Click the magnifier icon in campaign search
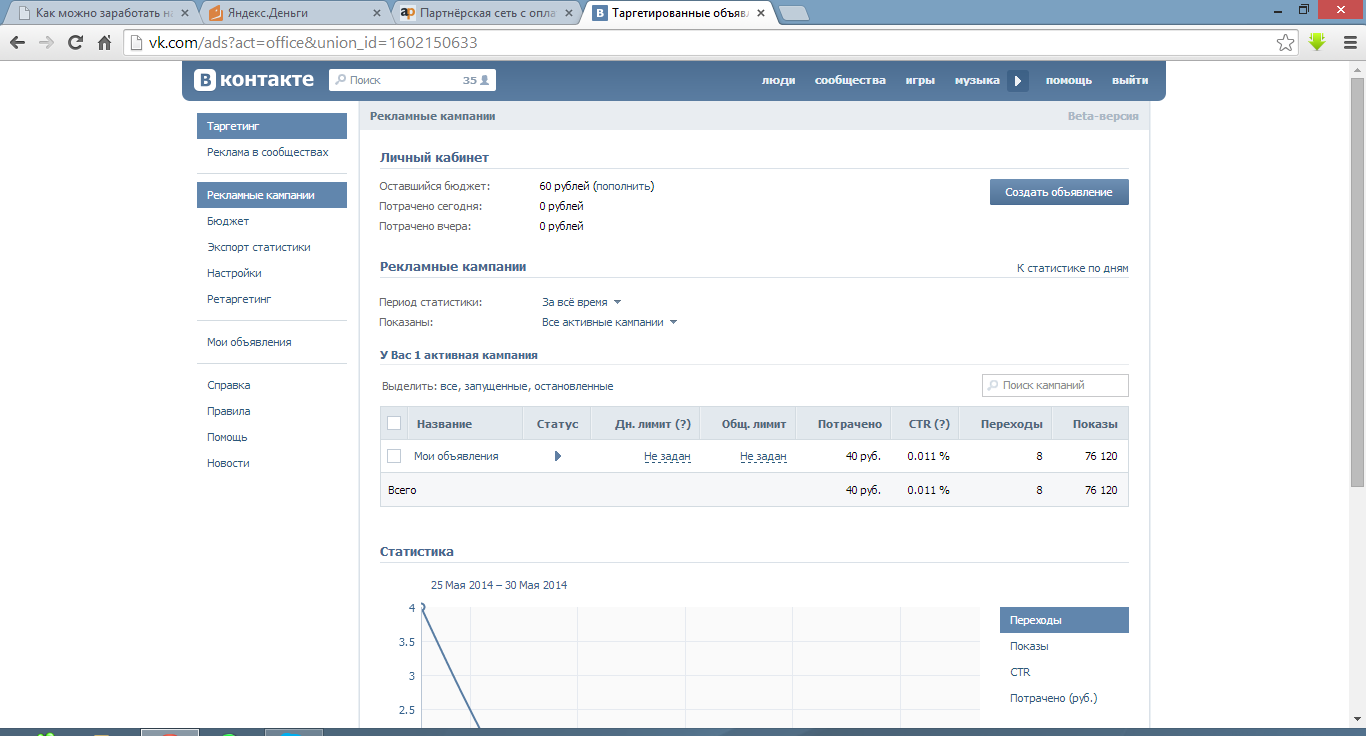This screenshot has width=1366, height=736. click(992, 385)
